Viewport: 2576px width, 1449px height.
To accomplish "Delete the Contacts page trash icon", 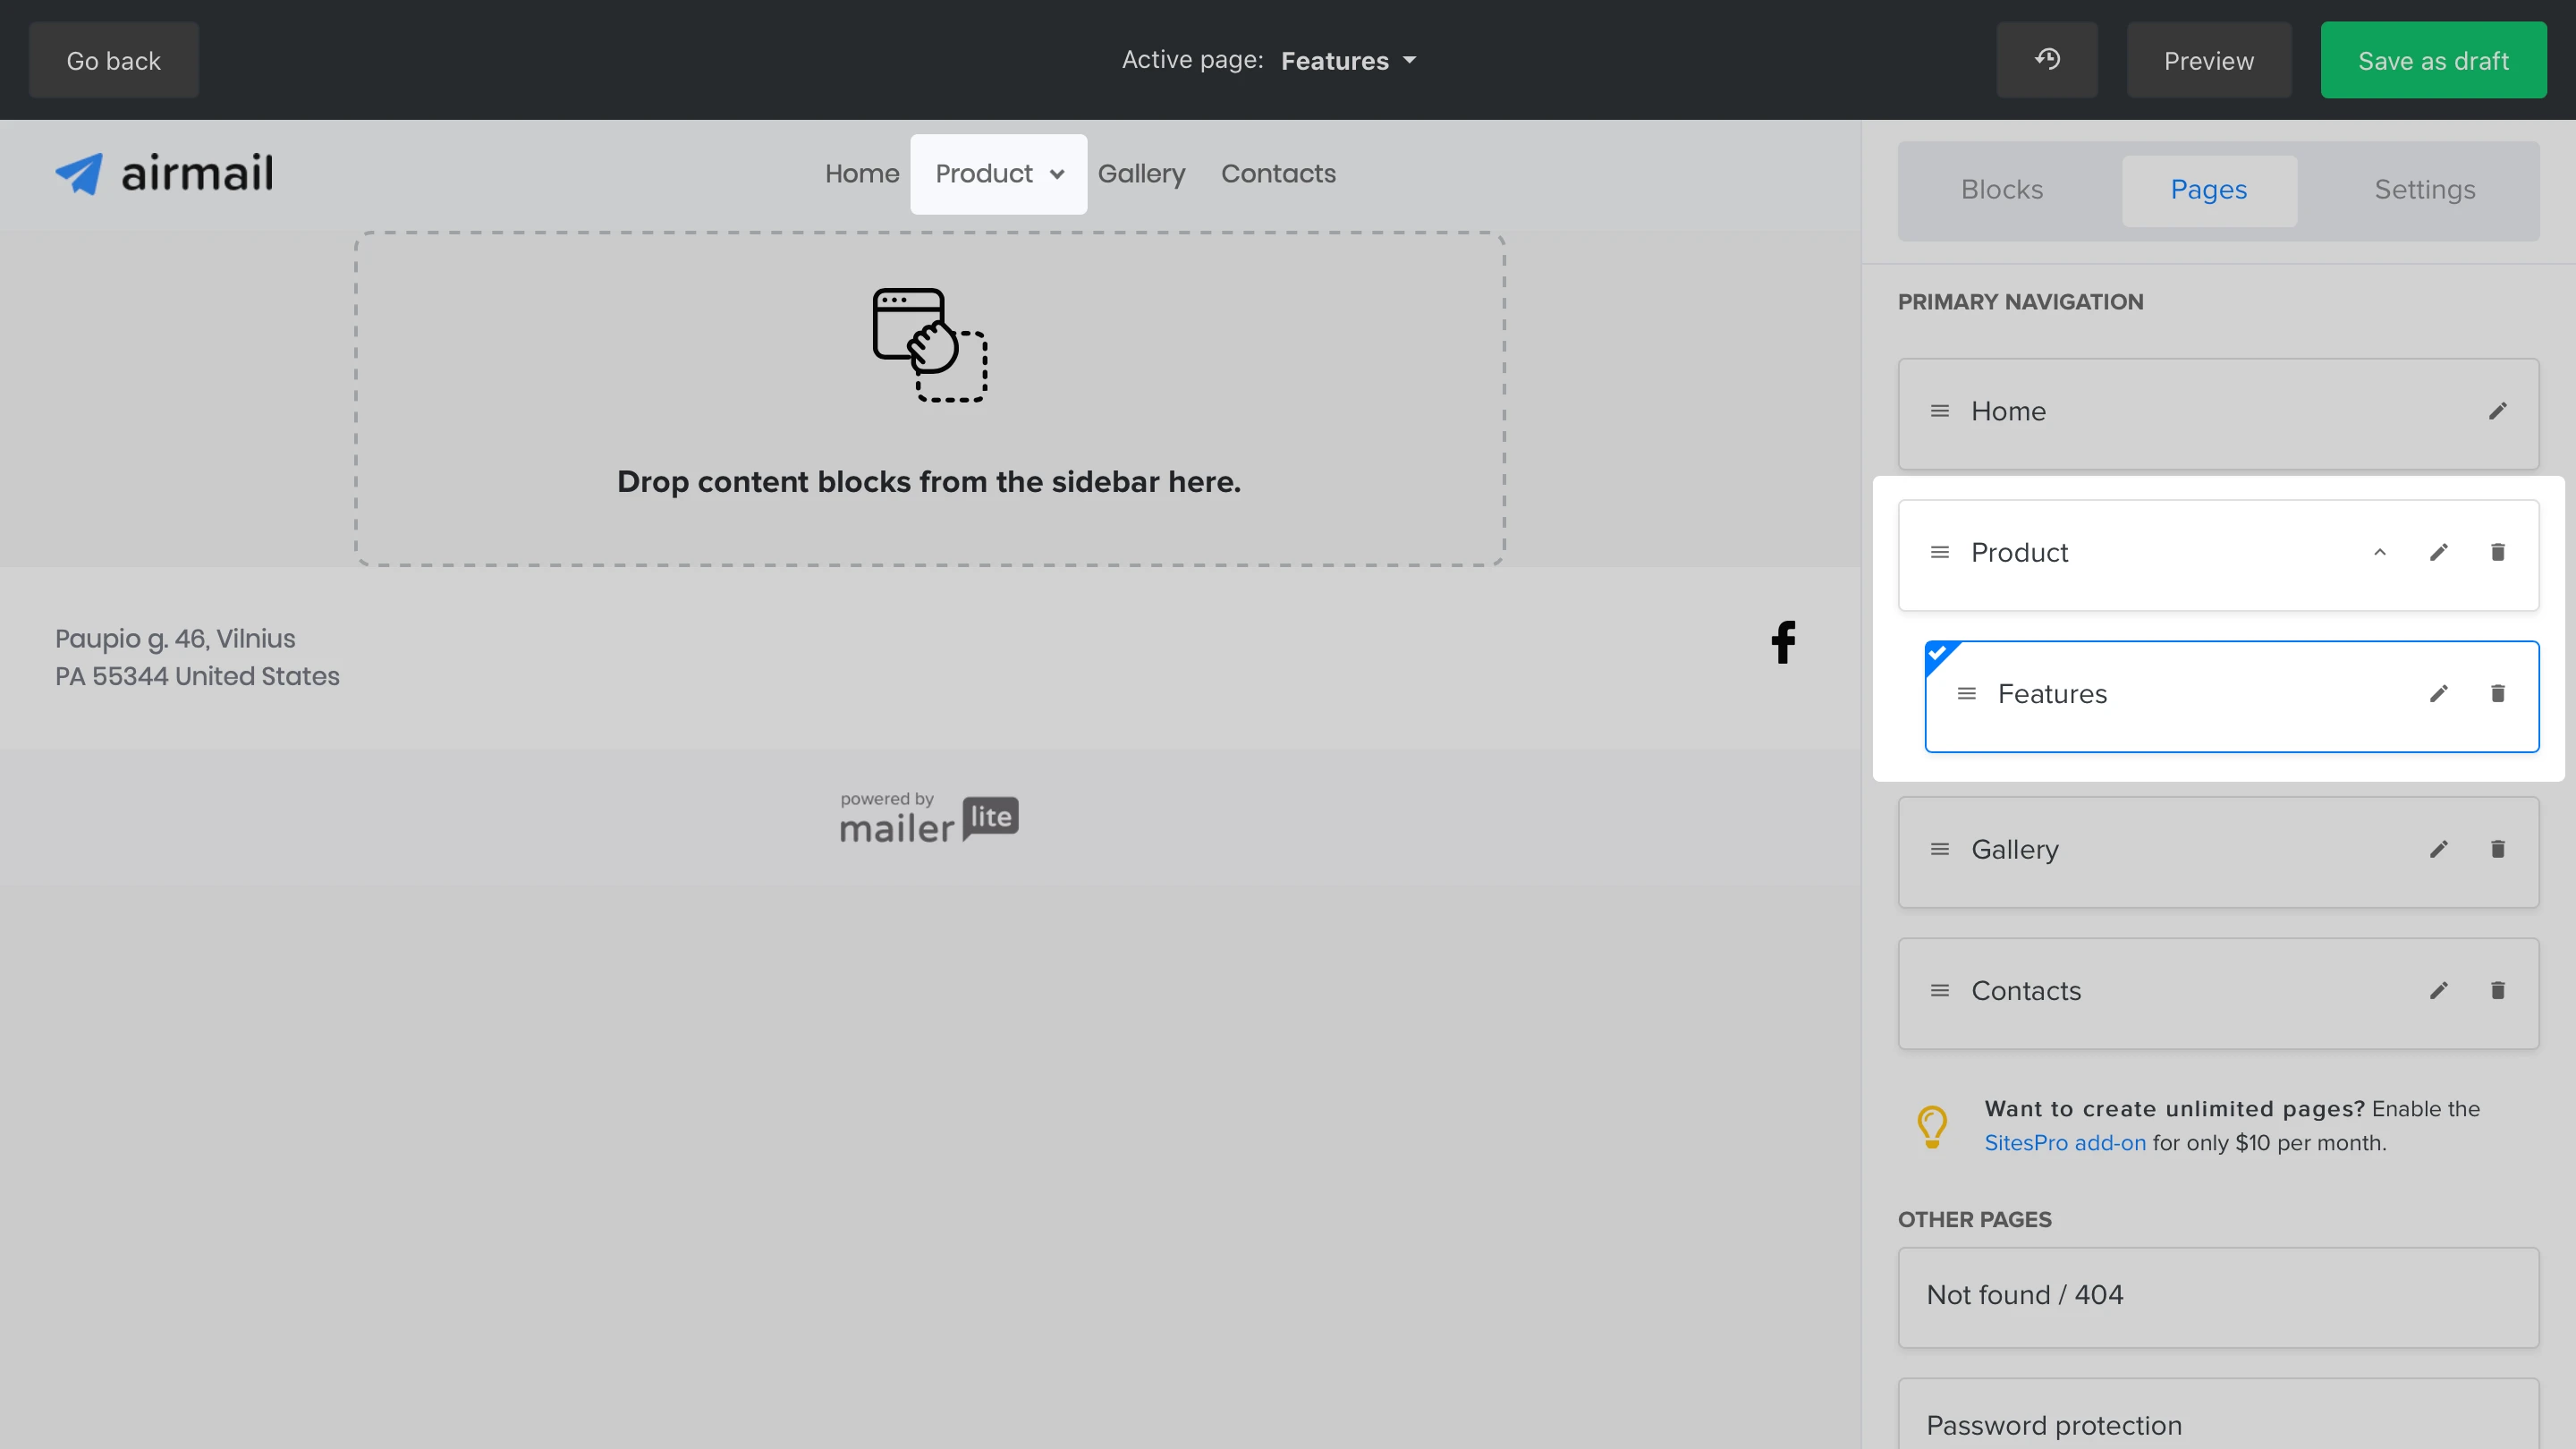I will point(2497,990).
